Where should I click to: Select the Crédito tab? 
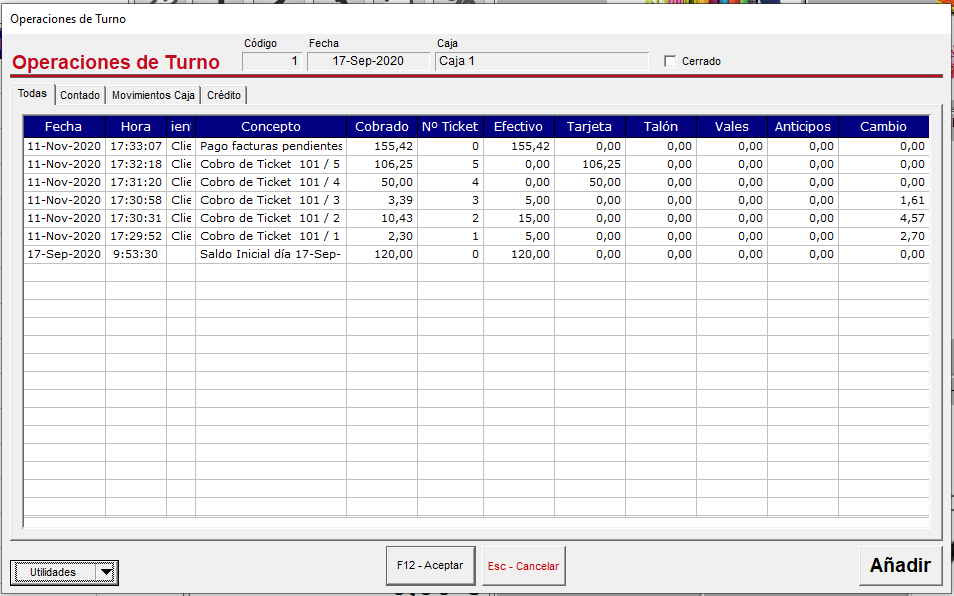[x=224, y=95]
